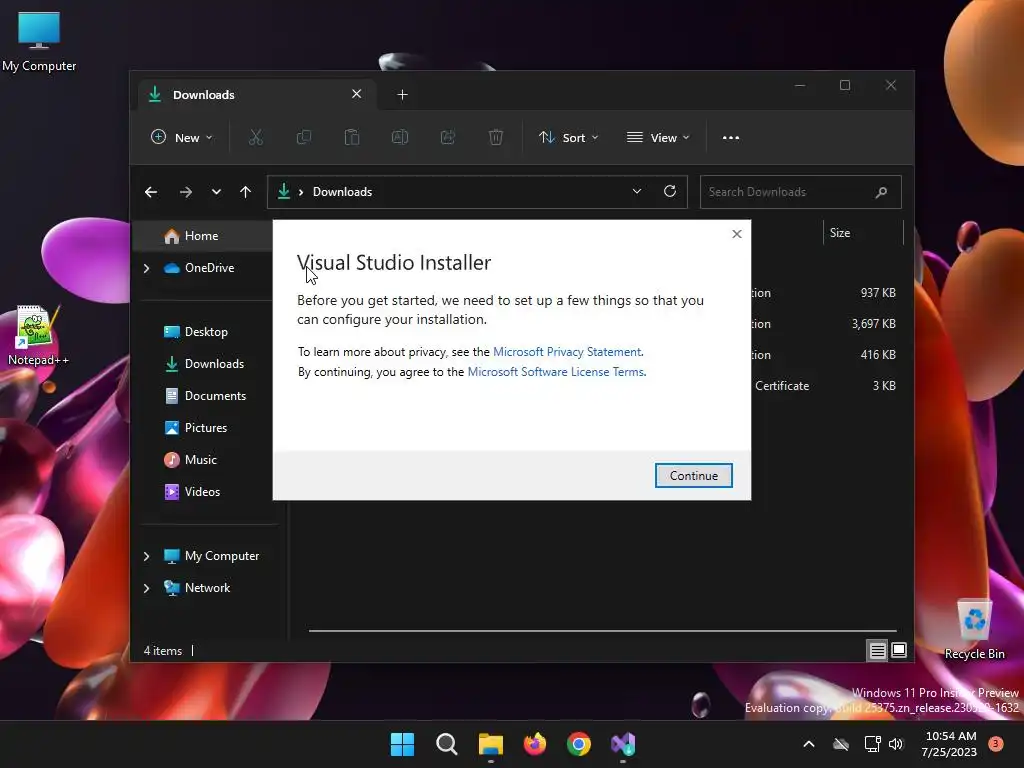Select Documents in navigation pane
1024x768 pixels.
tap(215, 396)
